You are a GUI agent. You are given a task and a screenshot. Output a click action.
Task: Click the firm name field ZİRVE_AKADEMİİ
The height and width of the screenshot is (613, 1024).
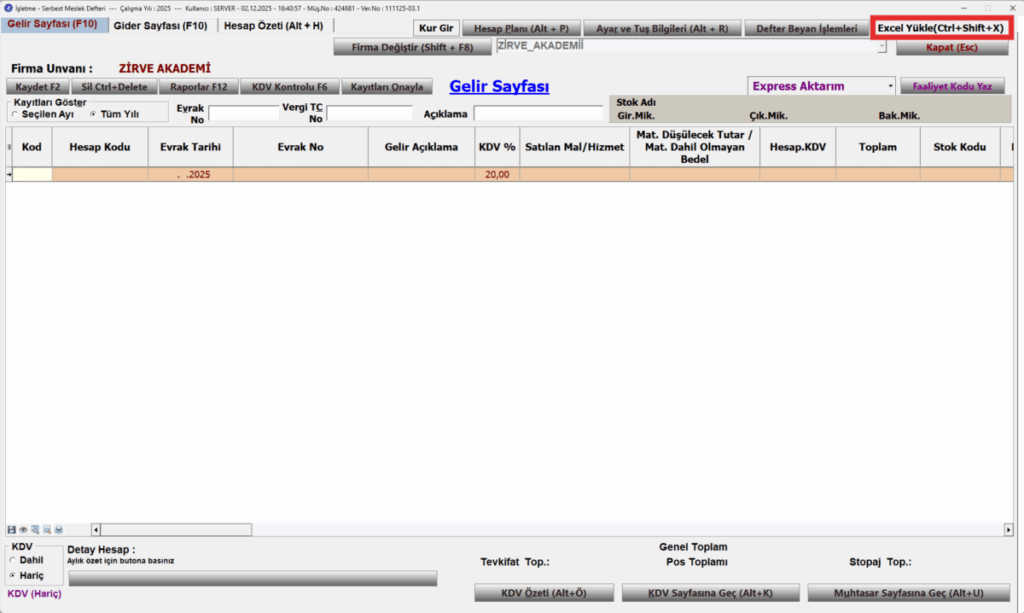(686, 46)
